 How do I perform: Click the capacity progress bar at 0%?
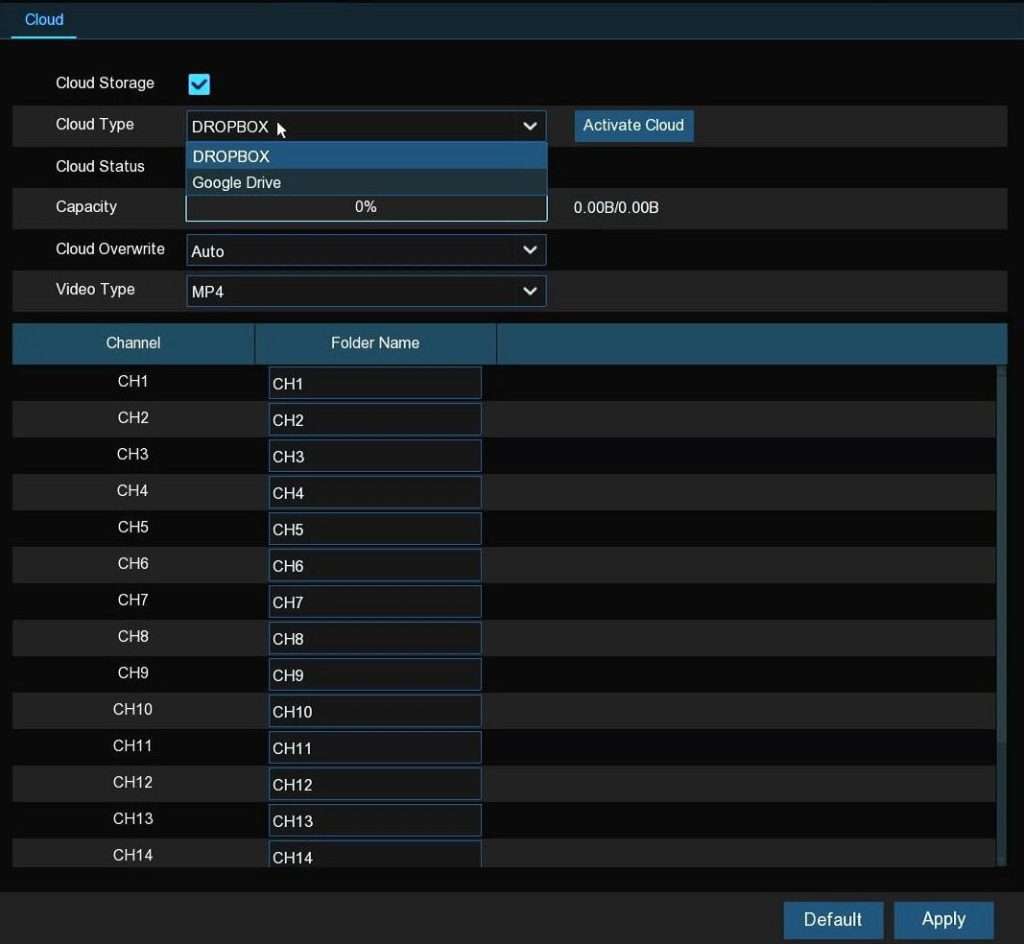[x=366, y=207]
